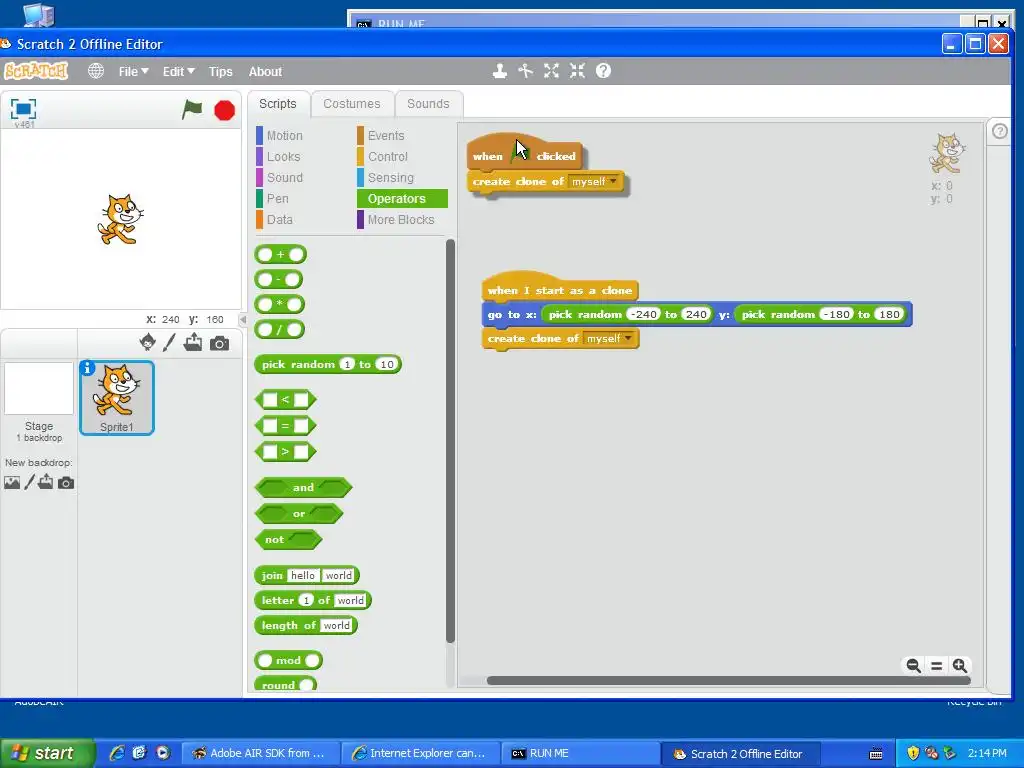Screen dimensions: 1024x768
Task: Select the Delete scissors tool
Action: 525,71
